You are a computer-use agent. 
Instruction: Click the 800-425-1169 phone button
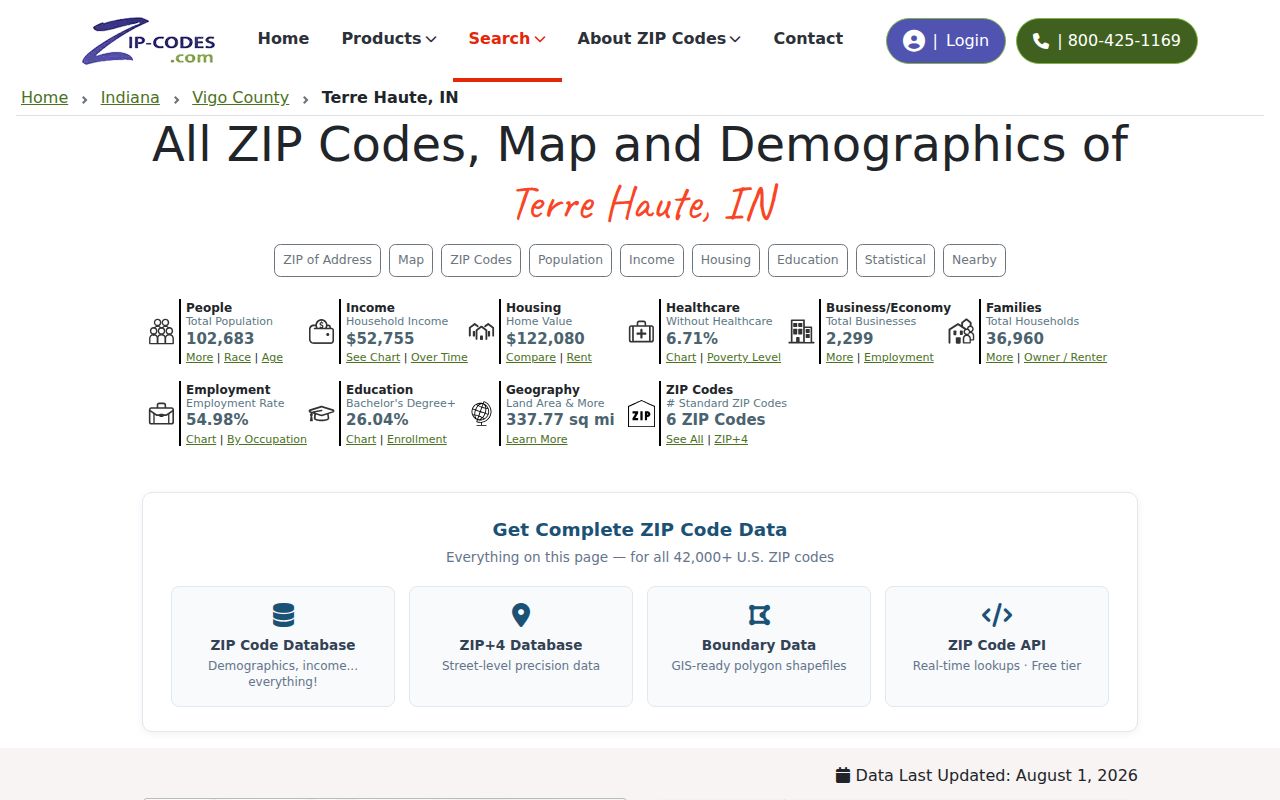(x=1107, y=41)
